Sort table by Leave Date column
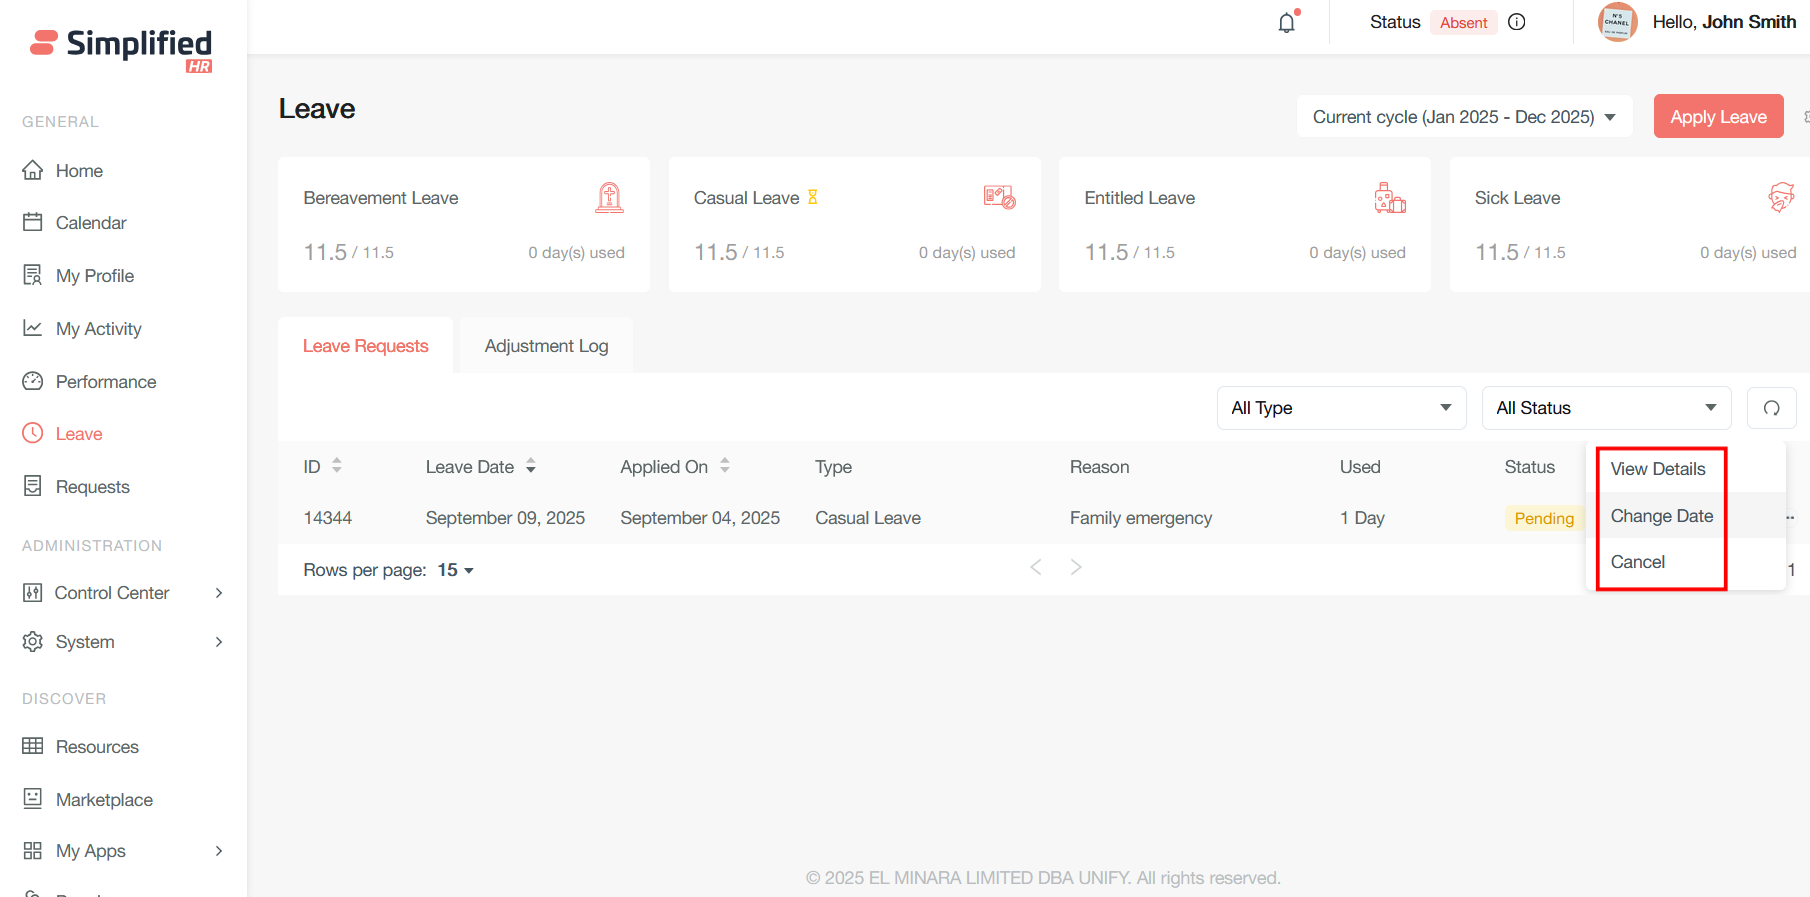Image resolution: width=1810 pixels, height=897 pixels. [x=531, y=466]
